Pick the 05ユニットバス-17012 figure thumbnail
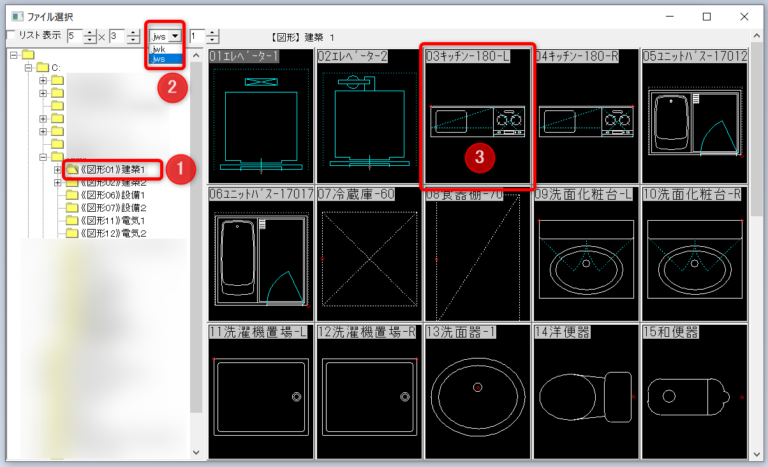This screenshot has height=467, width=768. coord(695,116)
